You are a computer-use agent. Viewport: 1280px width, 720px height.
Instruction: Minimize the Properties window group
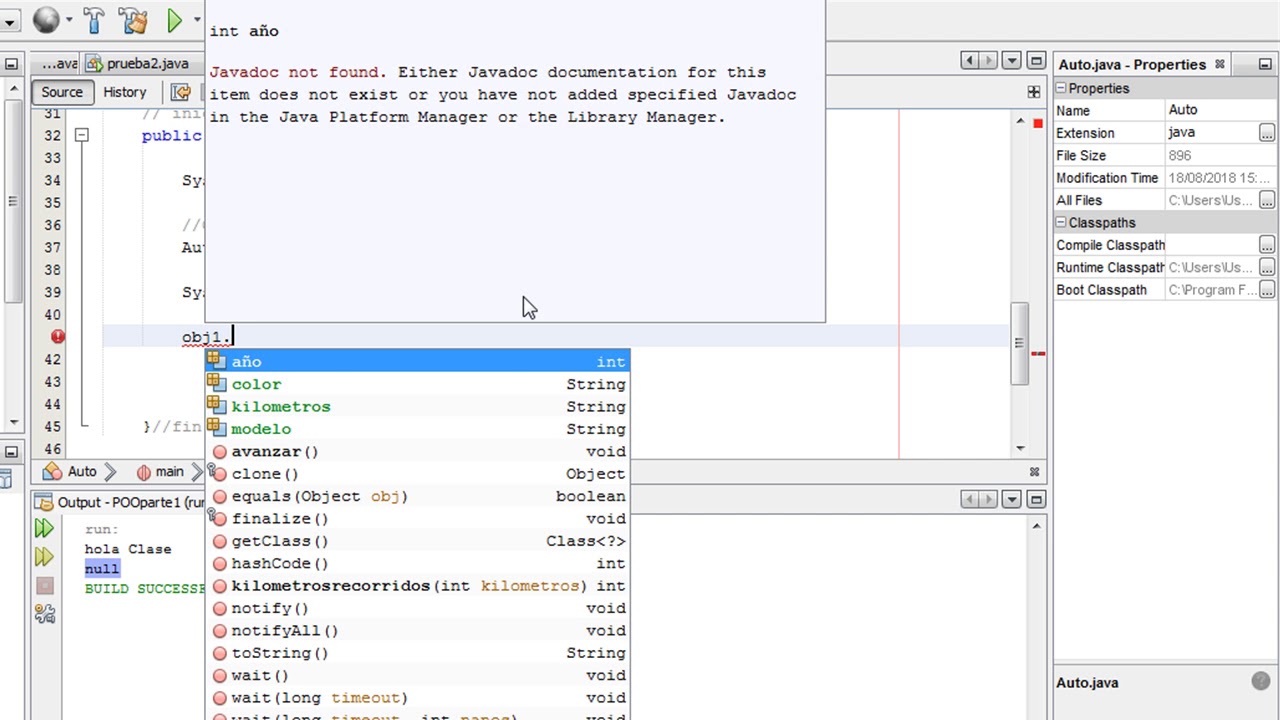[1265, 64]
